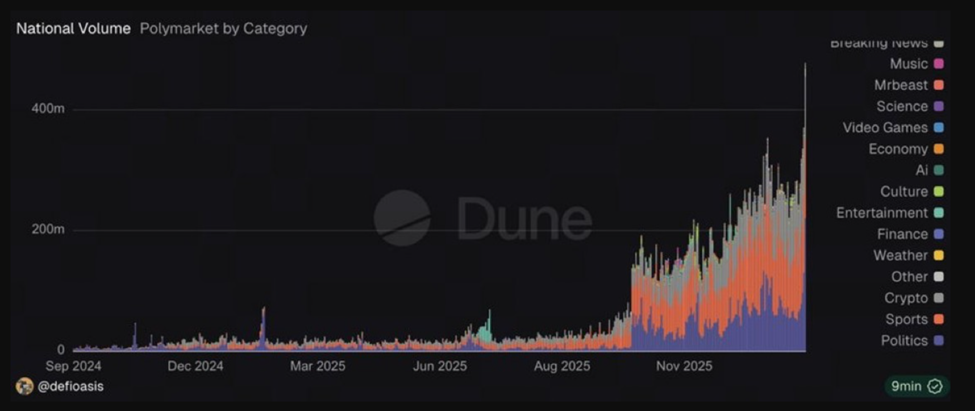Click the yellow Weather legend dot

(x=939, y=256)
